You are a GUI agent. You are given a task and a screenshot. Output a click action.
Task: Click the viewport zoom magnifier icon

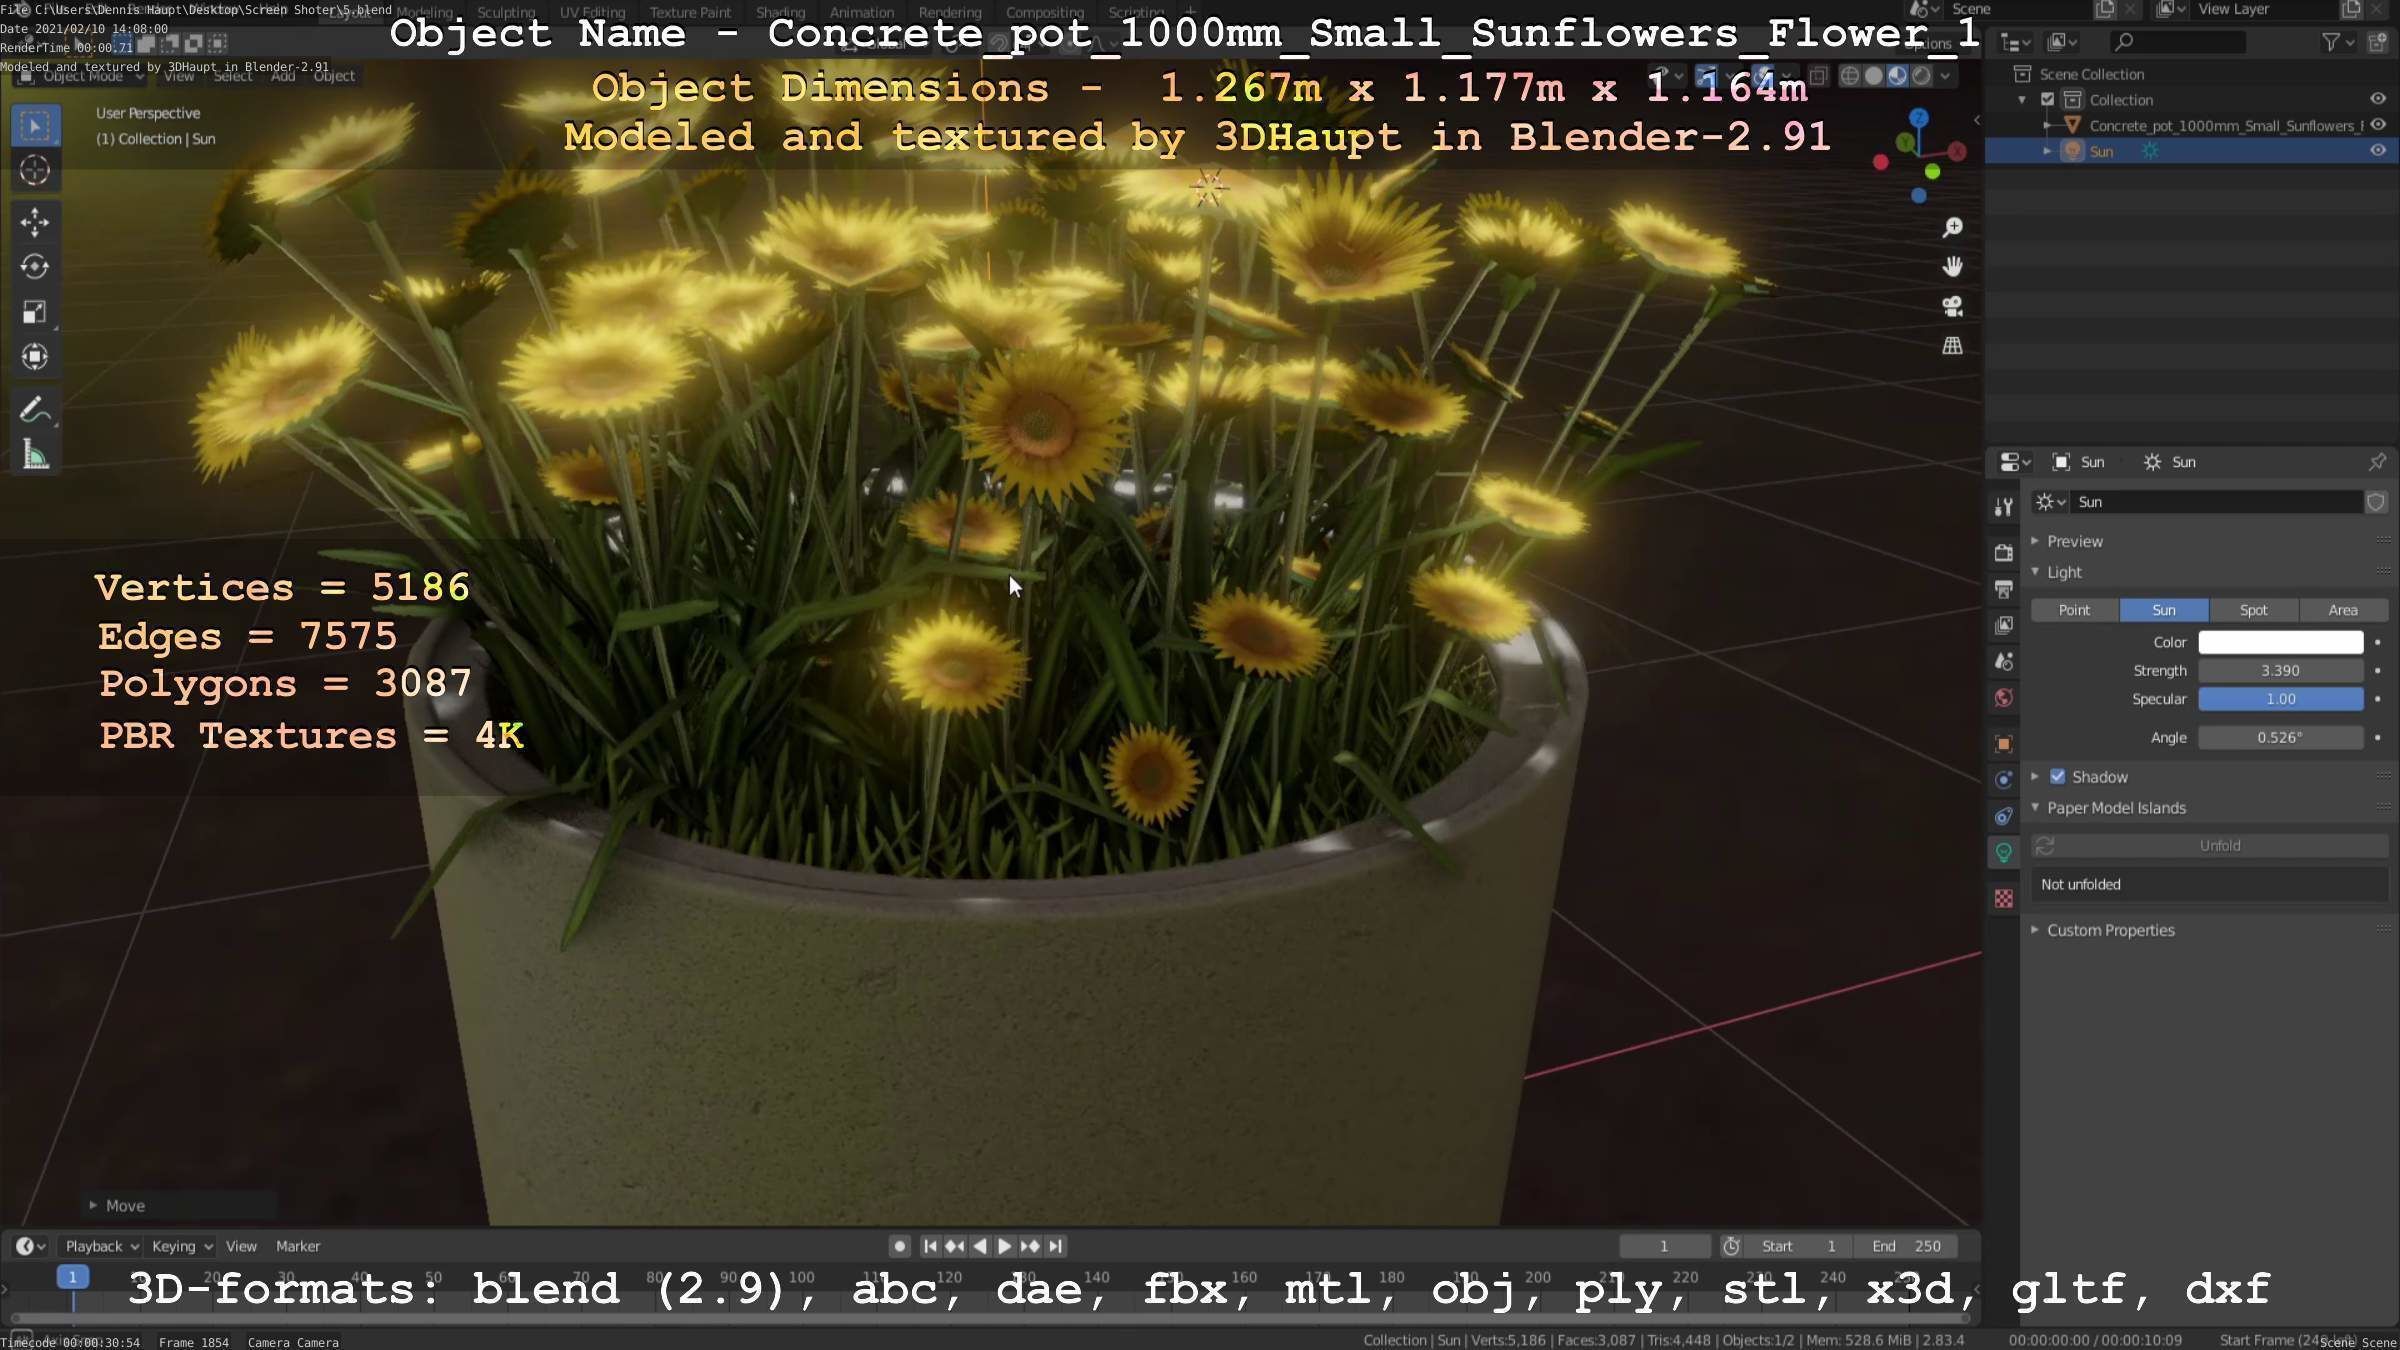[1952, 228]
